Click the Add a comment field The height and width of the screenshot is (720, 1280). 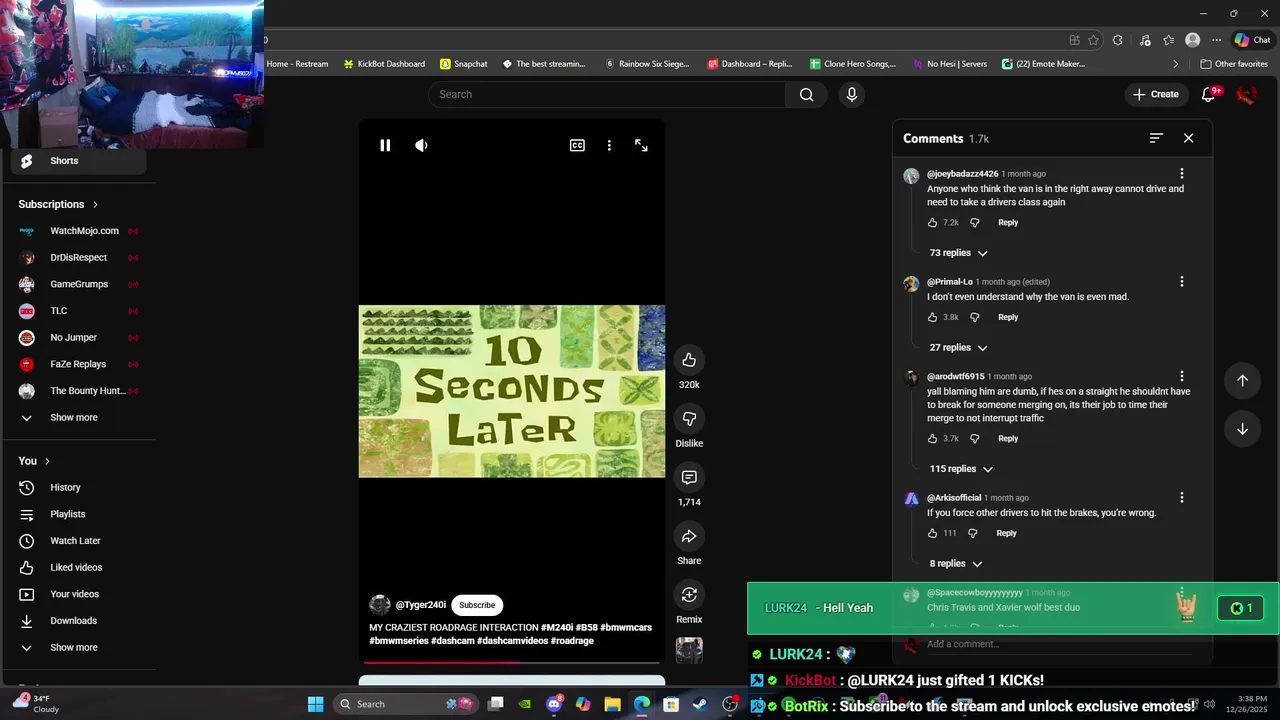pos(1058,645)
